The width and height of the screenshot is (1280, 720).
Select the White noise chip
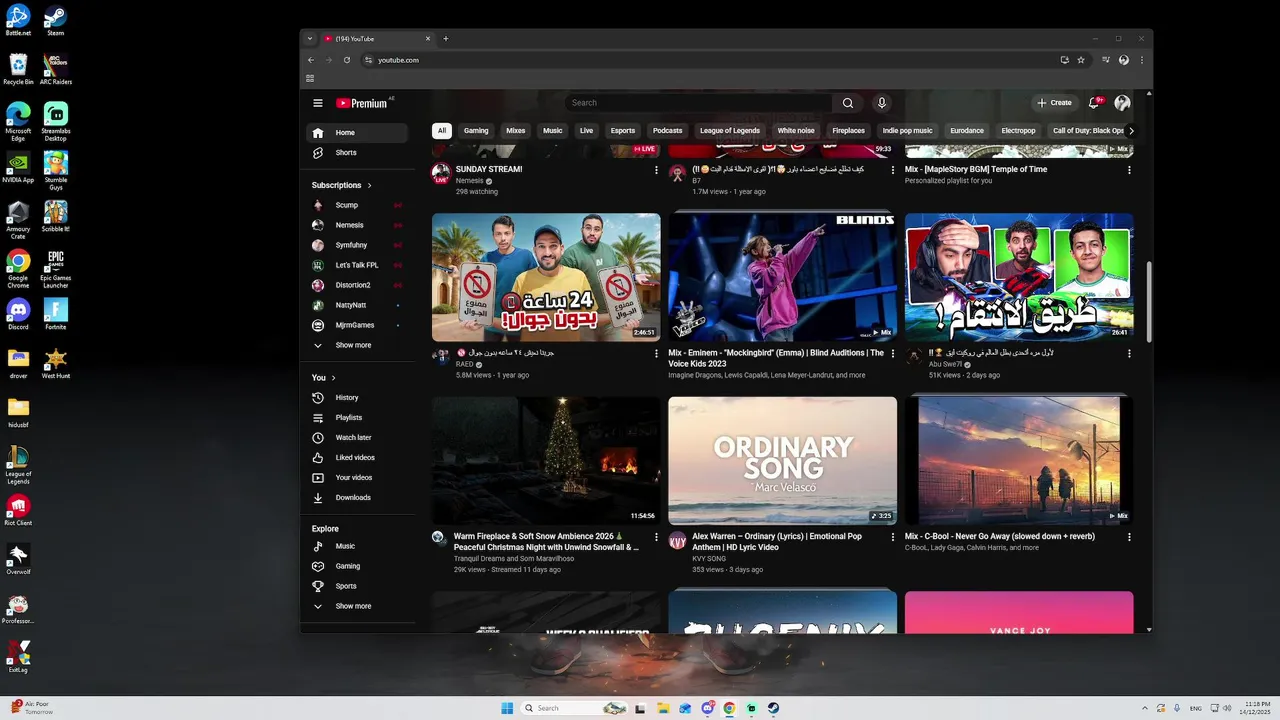pos(796,130)
